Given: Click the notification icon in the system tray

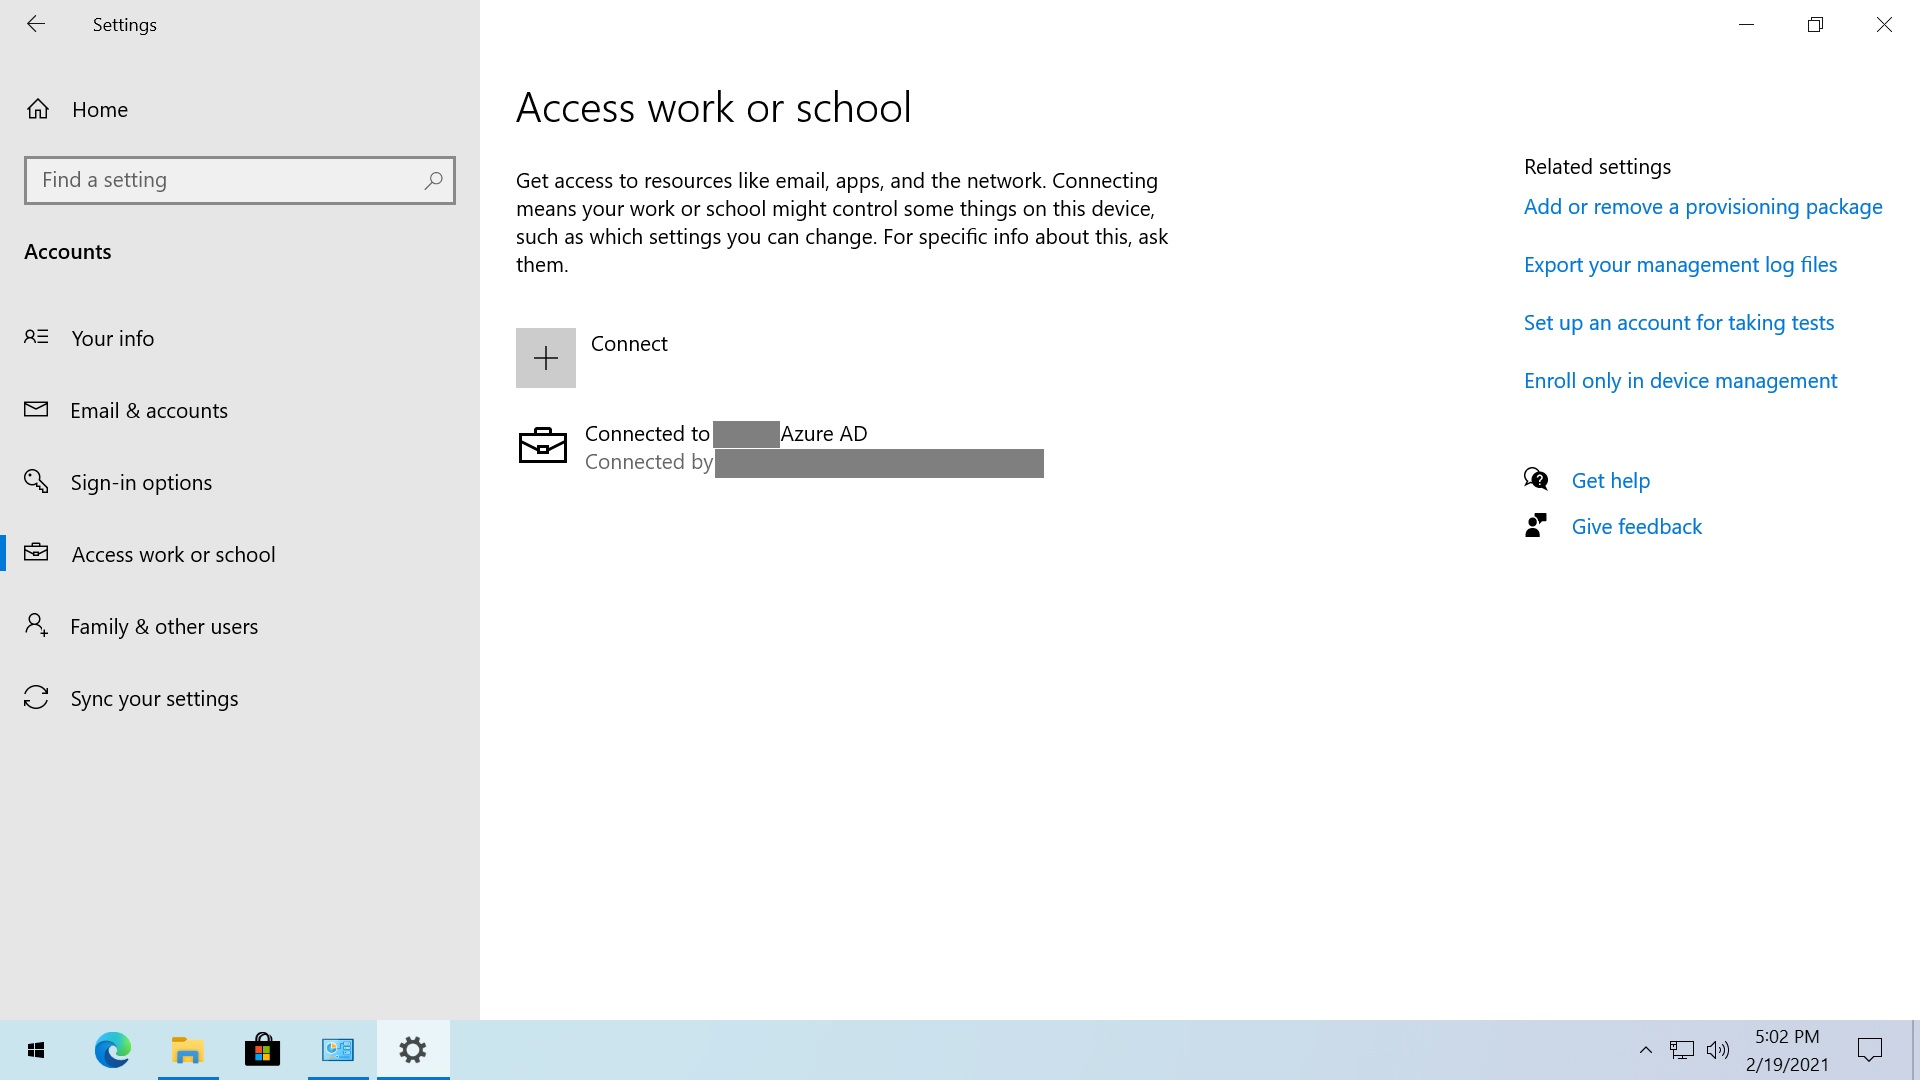Looking at the screenshot, I should [1871, 1049].
